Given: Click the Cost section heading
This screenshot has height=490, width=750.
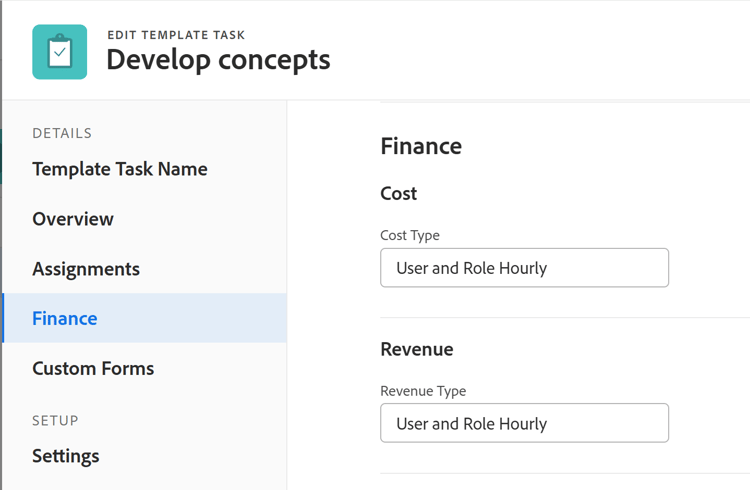Looking at the screenshot, I should [399, 193].
